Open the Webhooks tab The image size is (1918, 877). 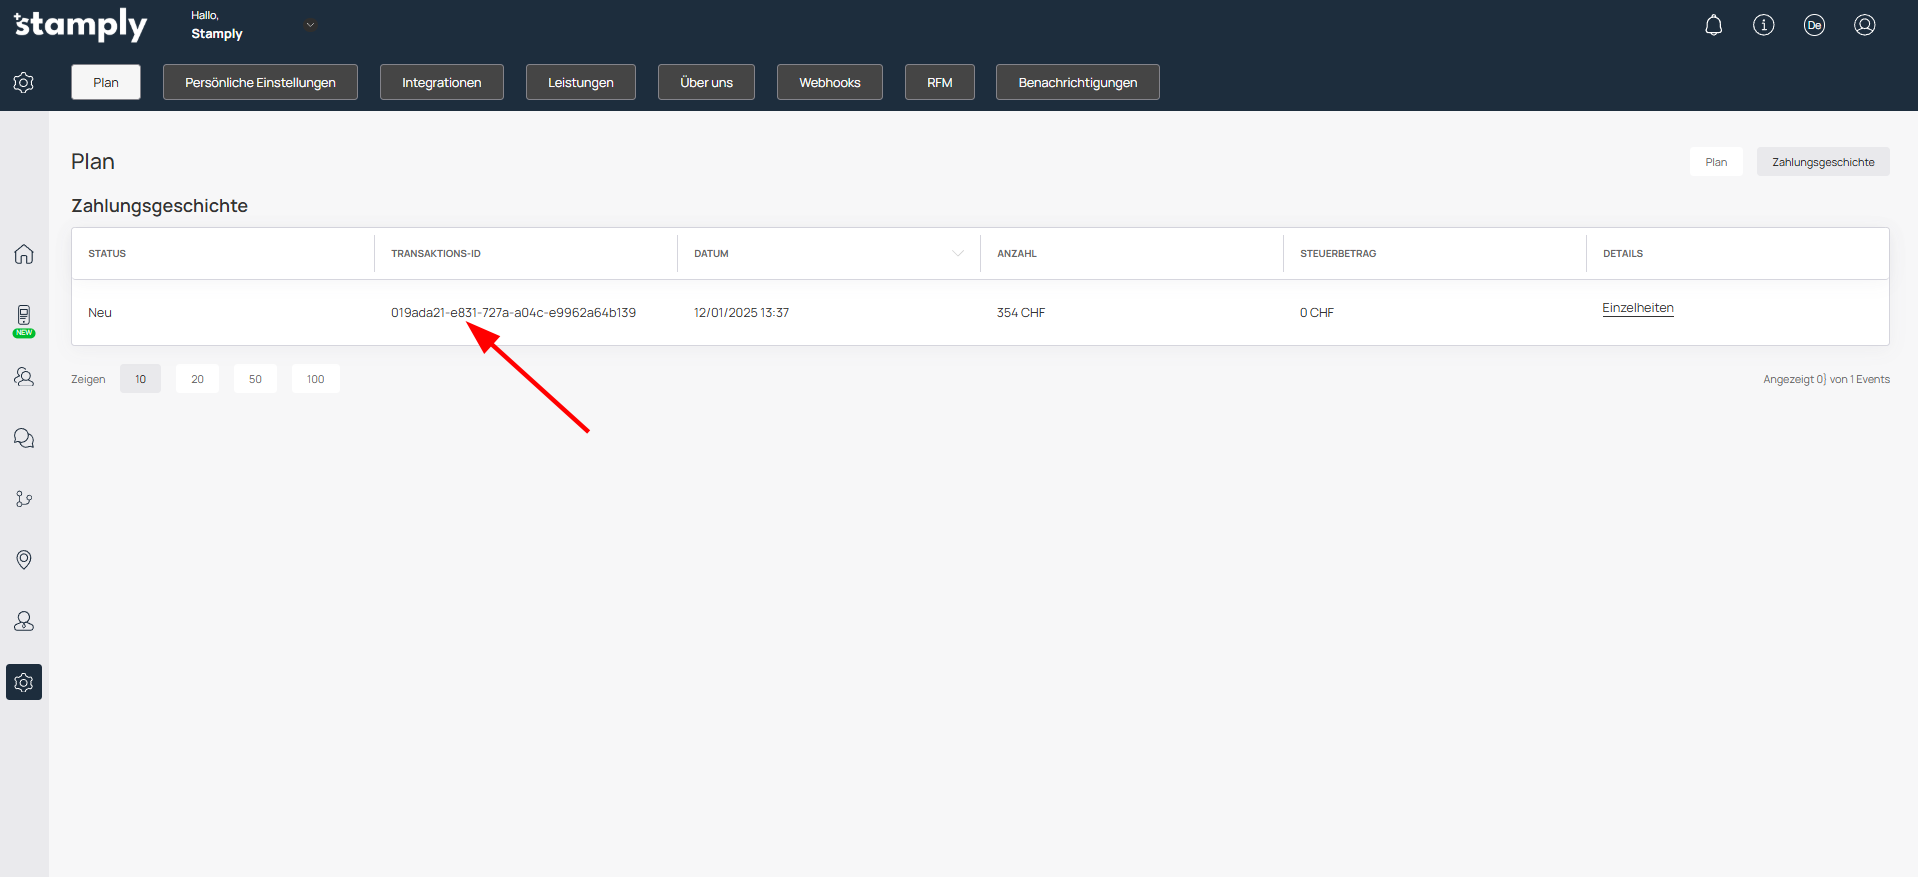(829, 82)
